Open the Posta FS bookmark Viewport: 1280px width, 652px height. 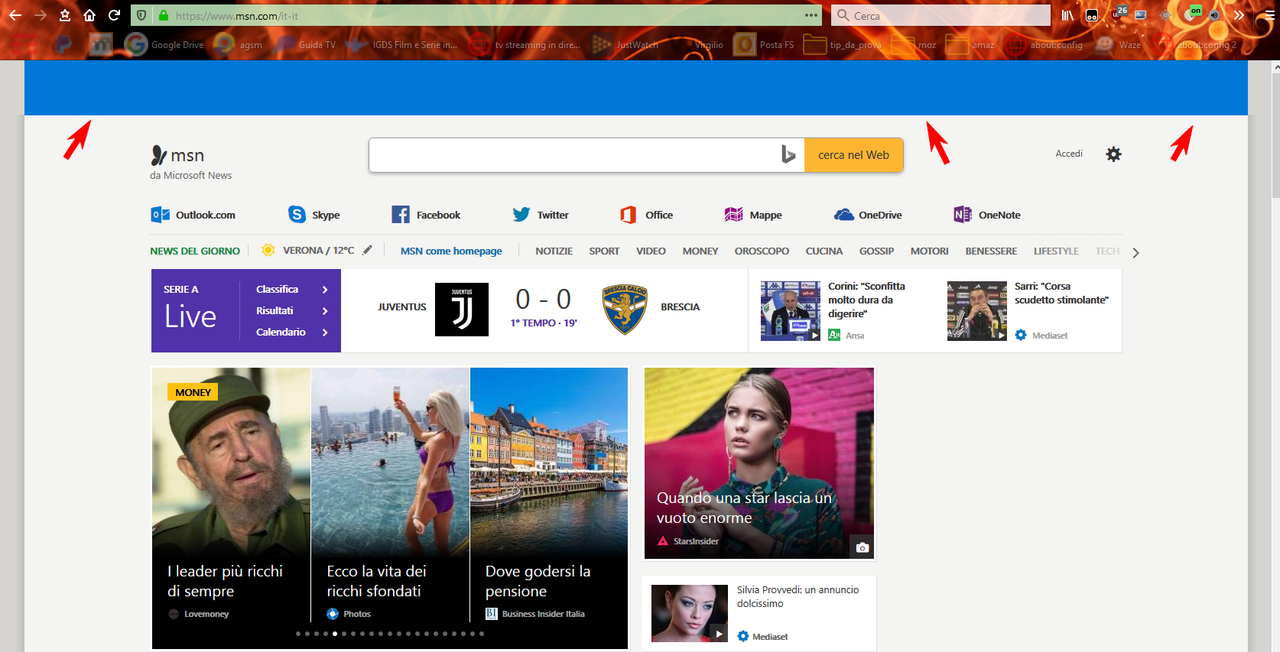pos(765,44)
